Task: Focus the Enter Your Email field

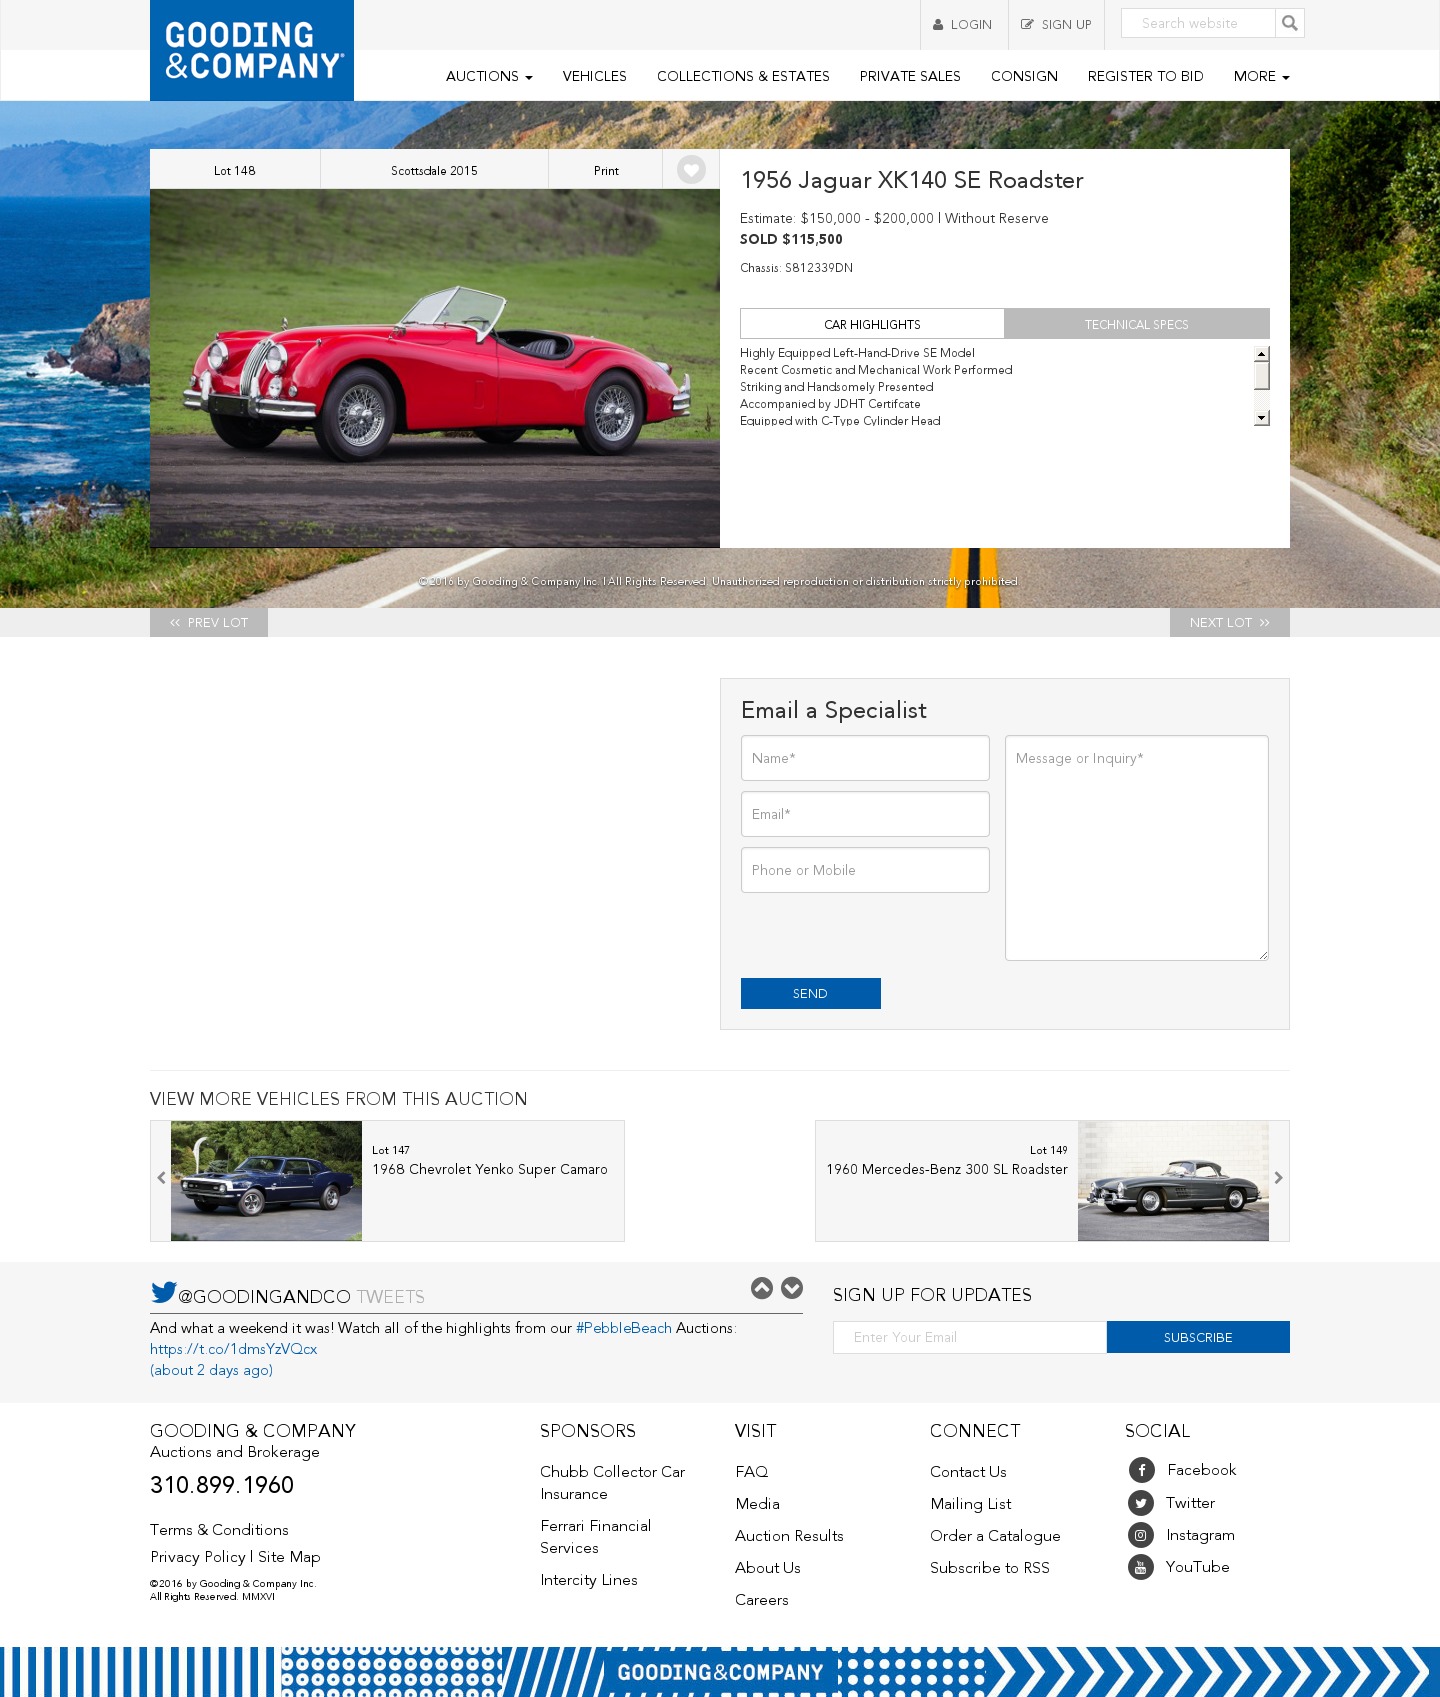Action: (970, 1337)
